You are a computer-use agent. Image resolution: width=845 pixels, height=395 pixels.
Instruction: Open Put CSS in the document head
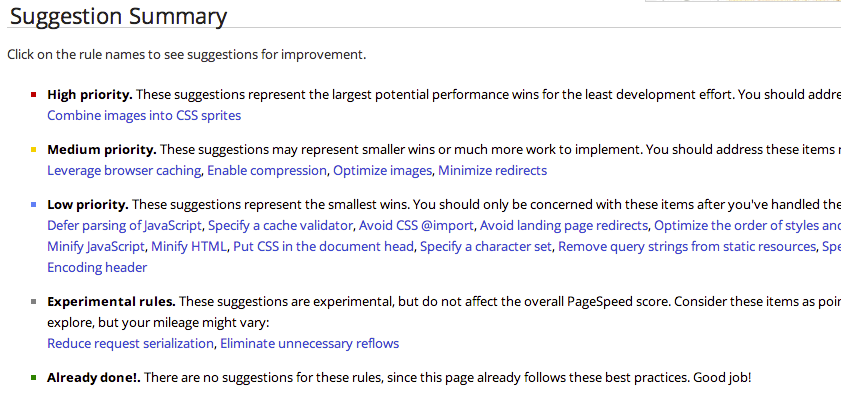pyautogui.click(x=323, y=247)
